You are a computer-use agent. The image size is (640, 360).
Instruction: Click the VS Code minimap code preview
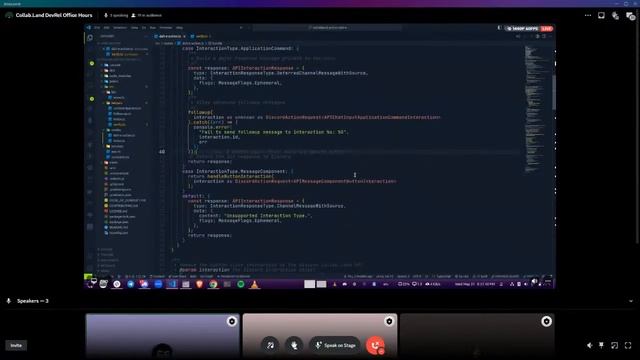click(x=536, y=110)
